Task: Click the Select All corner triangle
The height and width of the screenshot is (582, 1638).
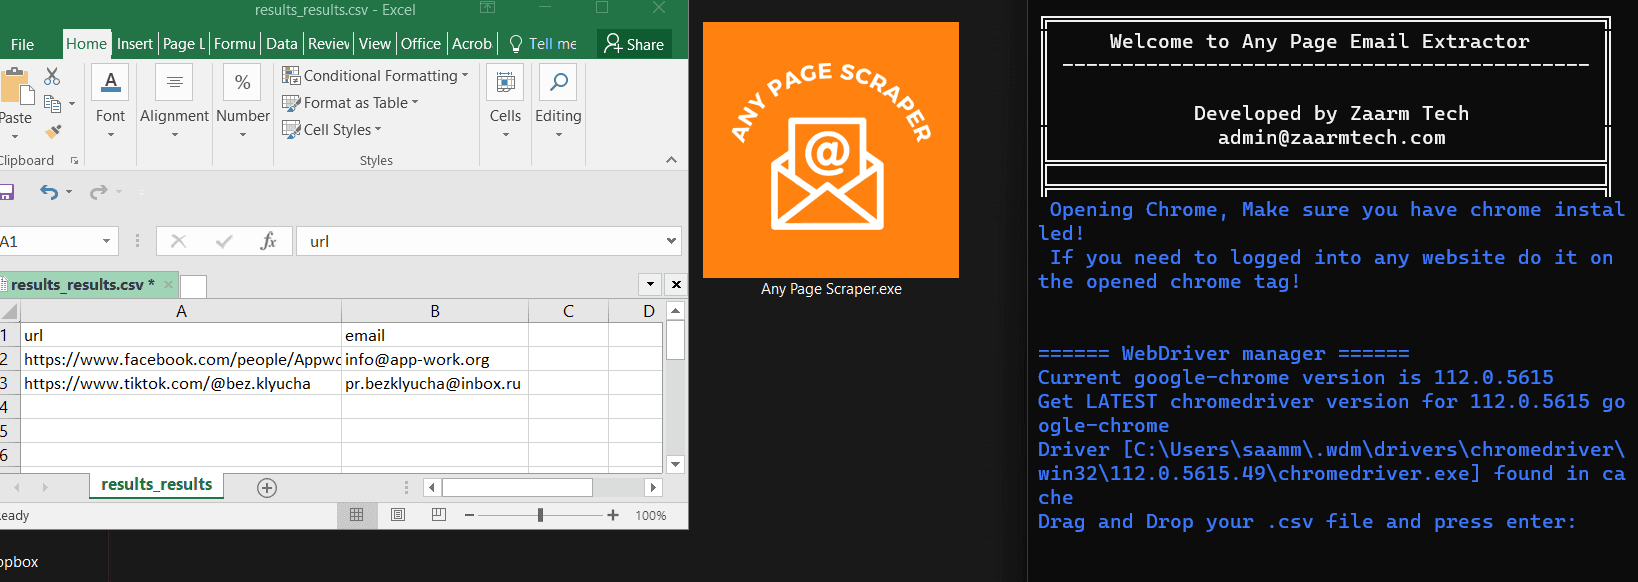Action: [x=10, y=311]
